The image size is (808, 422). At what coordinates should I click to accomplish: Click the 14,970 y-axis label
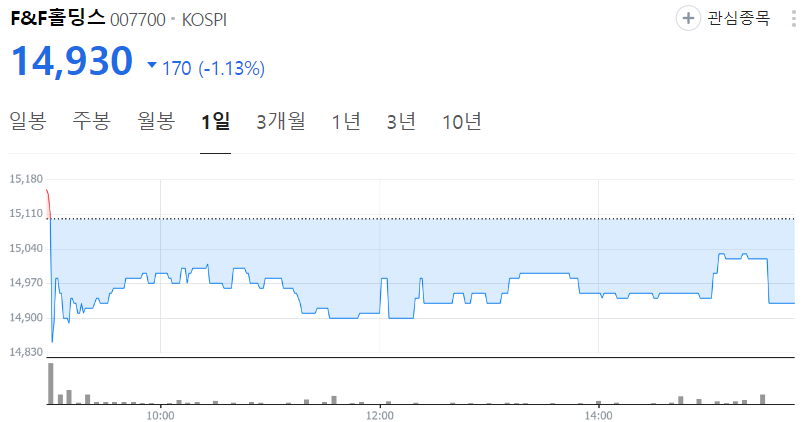26,283
